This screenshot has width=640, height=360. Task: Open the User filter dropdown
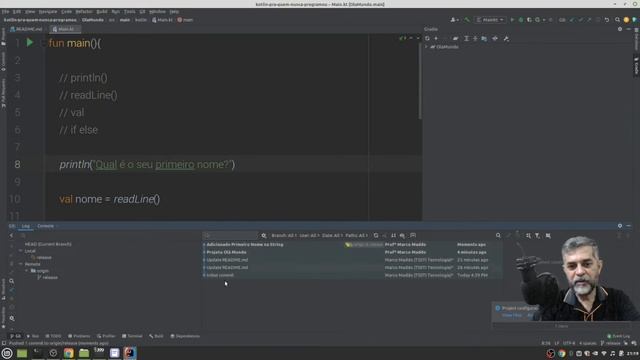click(309, 236)
